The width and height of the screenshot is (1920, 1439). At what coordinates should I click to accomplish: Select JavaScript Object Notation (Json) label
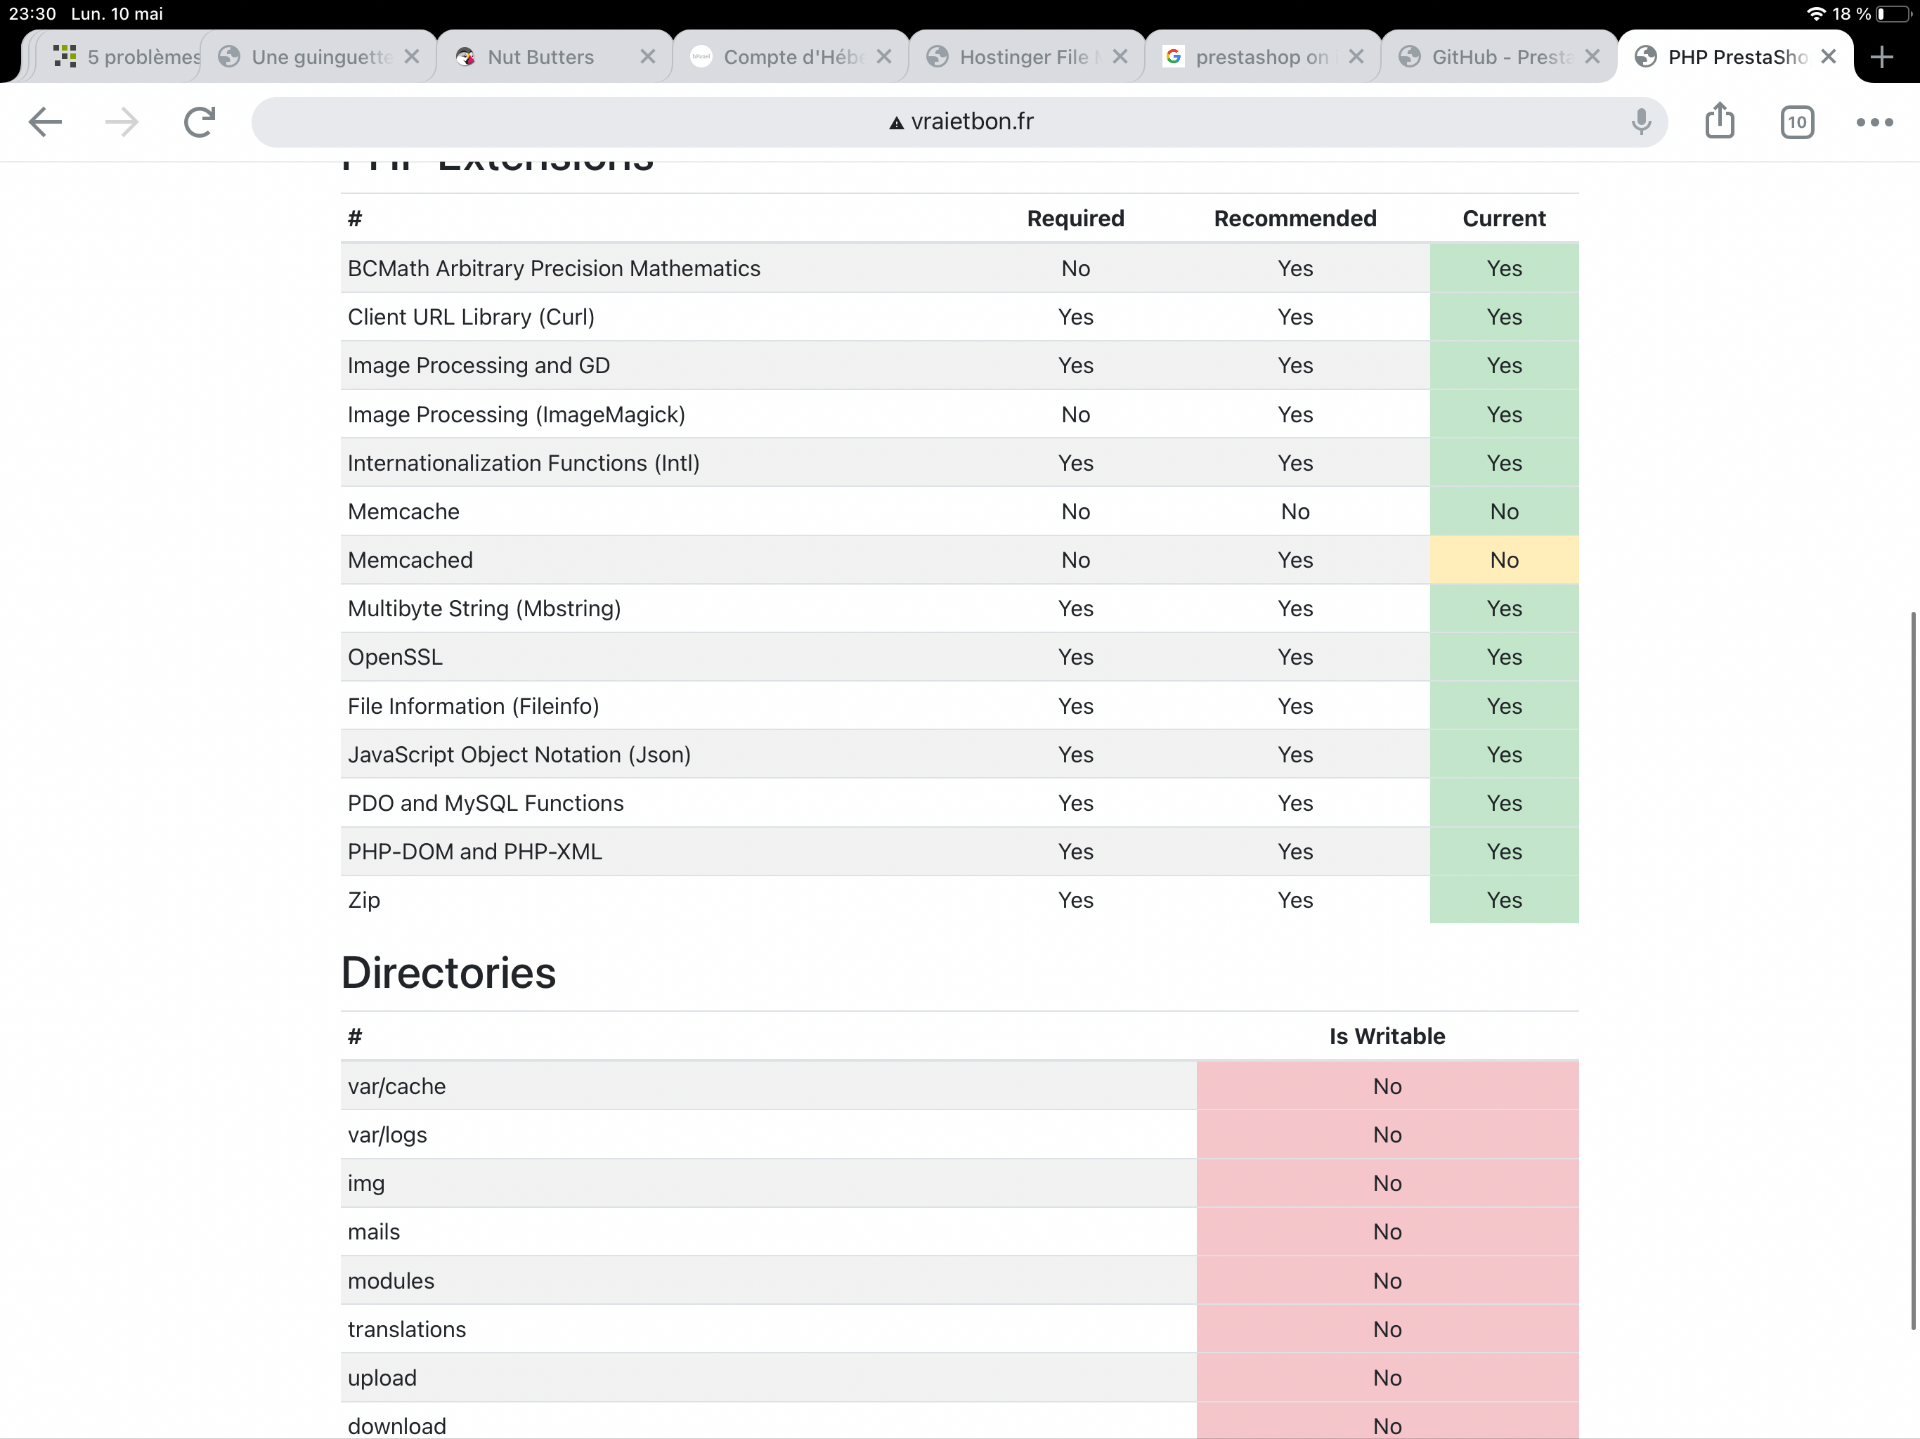coord(519,754)
